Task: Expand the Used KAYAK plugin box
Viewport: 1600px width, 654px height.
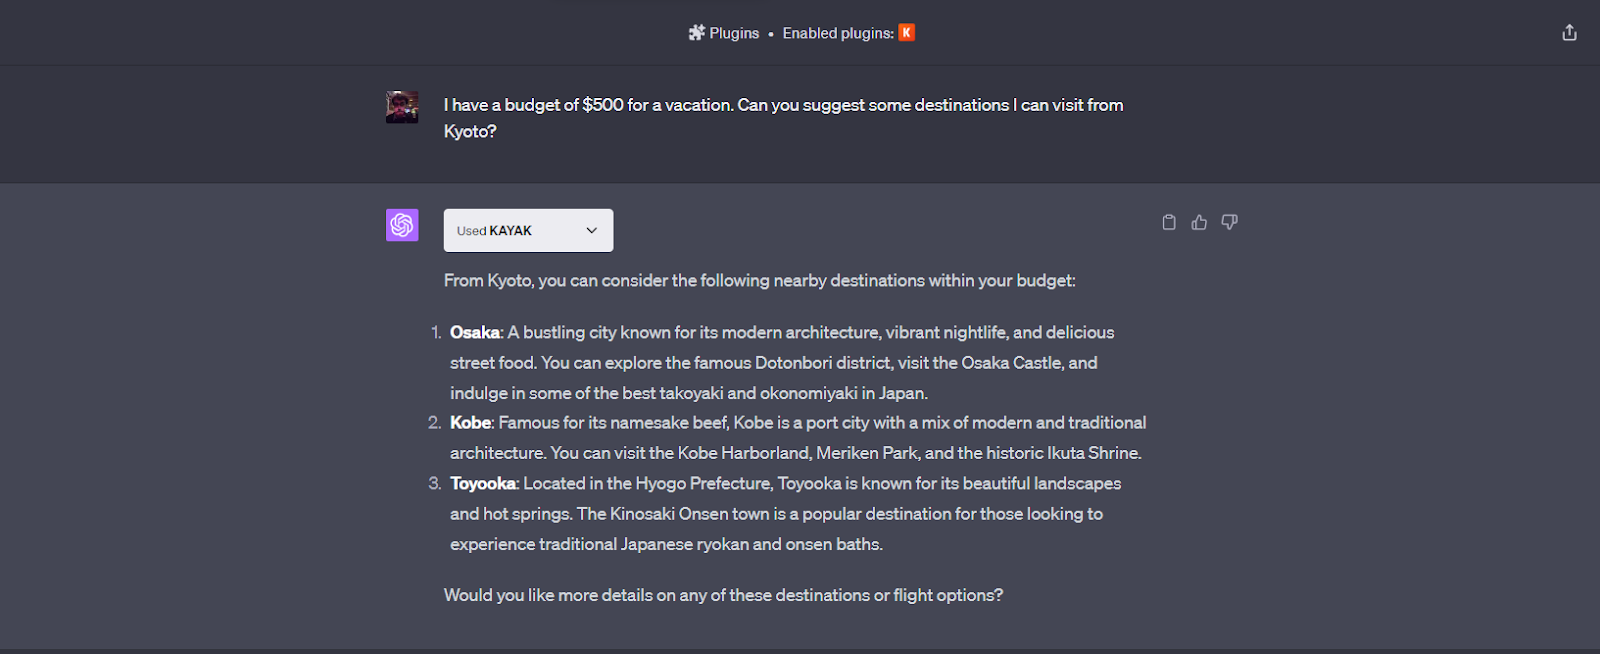Action: [x=528, y=230]
